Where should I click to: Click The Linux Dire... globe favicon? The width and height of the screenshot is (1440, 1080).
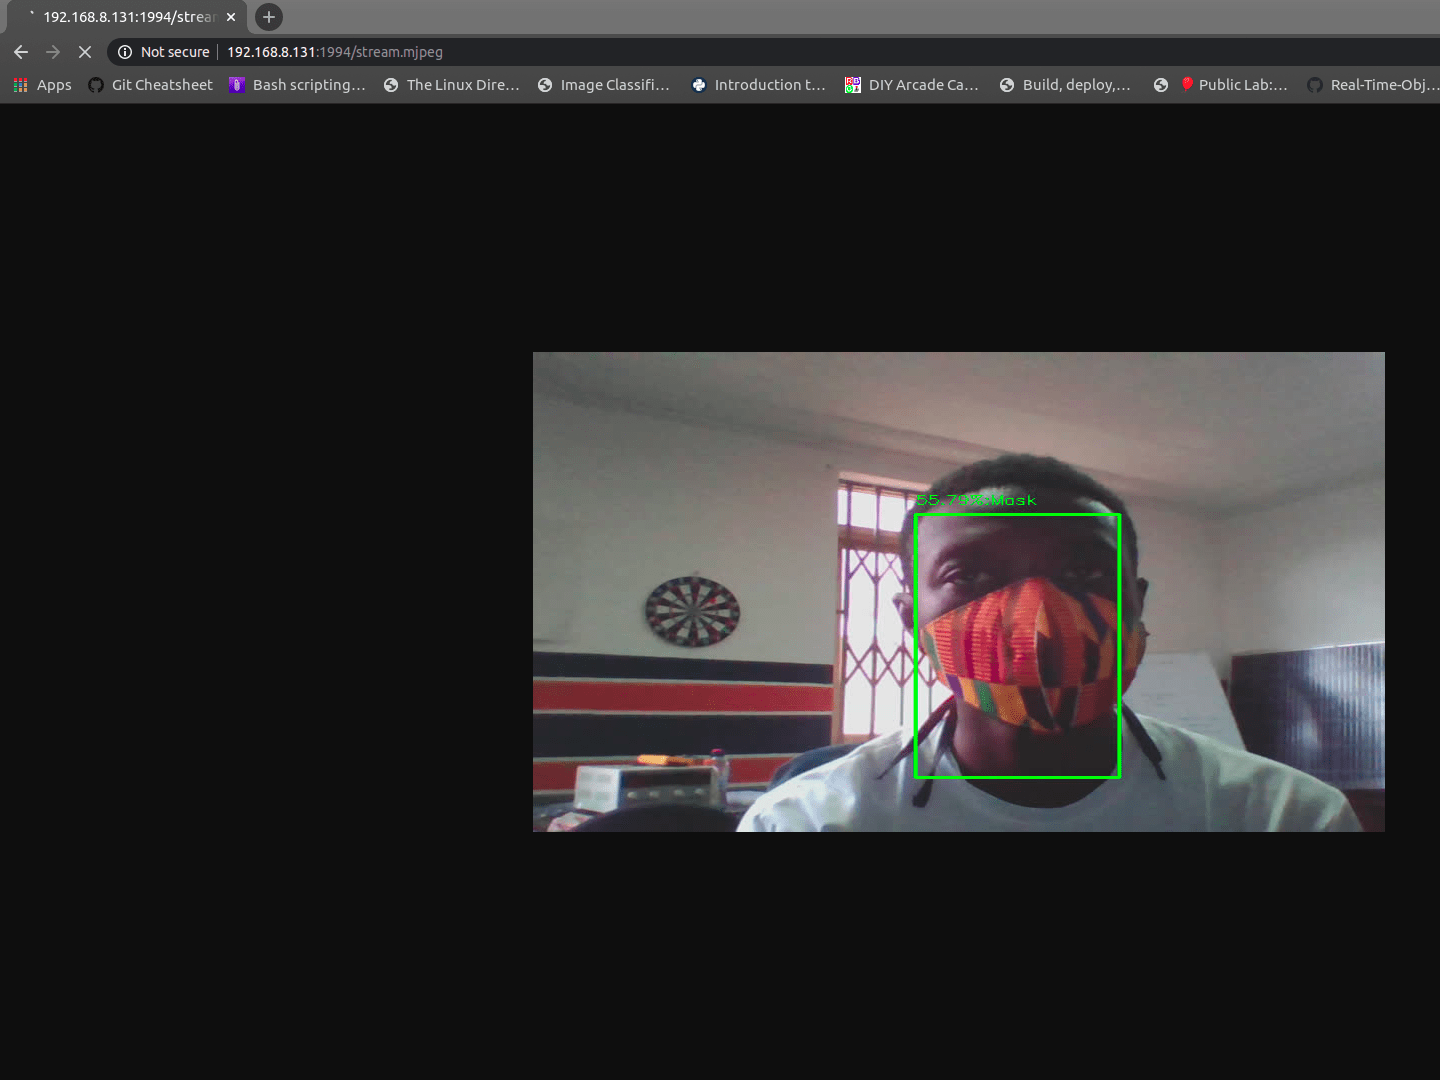391,85
